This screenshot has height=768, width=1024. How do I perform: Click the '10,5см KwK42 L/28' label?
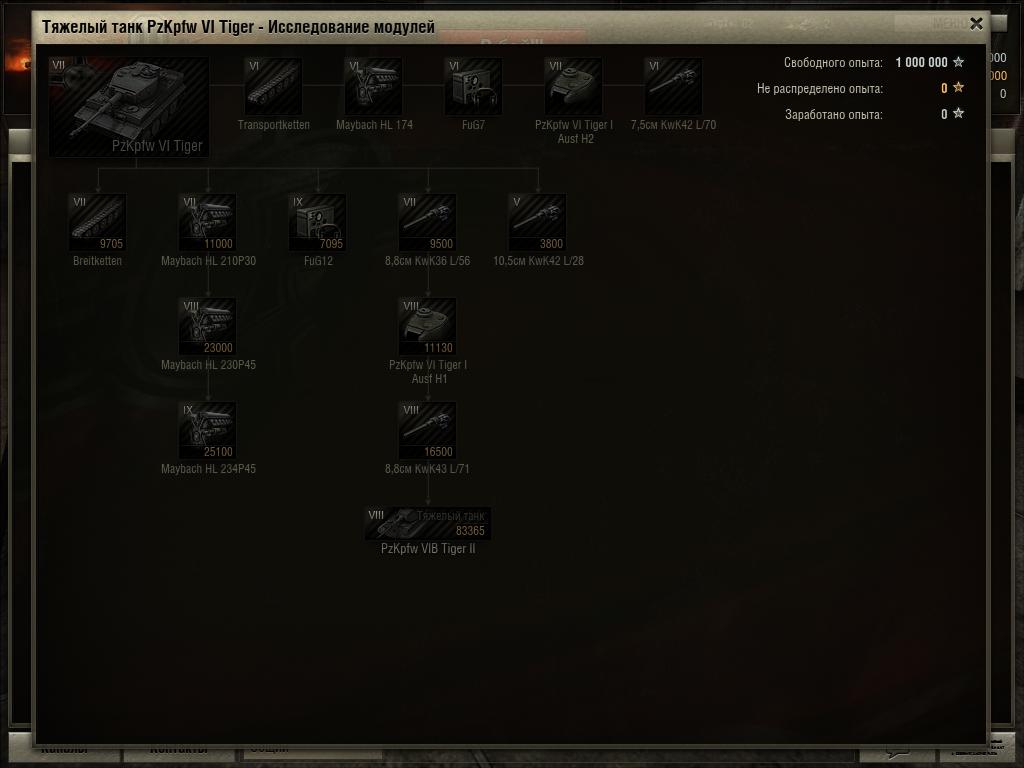pyautogui.click(x=538, y=261)
